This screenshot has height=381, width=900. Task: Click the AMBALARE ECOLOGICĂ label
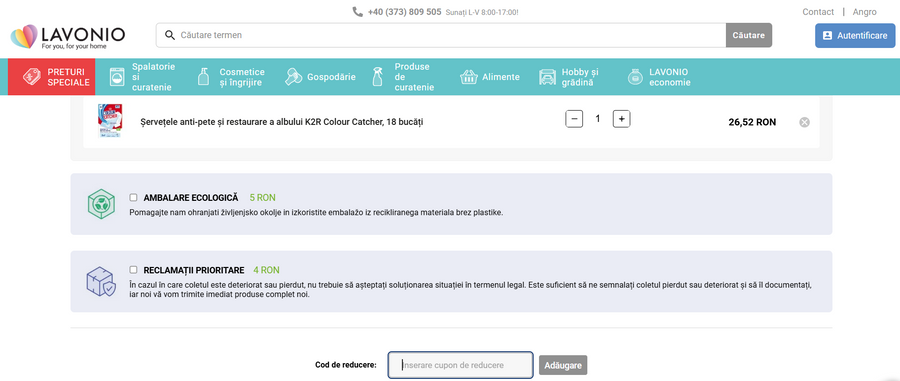point(191,197)
